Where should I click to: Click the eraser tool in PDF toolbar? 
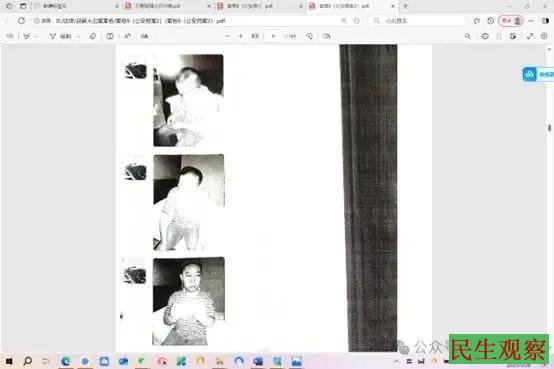pyautogui.click(x=93, y=36)
